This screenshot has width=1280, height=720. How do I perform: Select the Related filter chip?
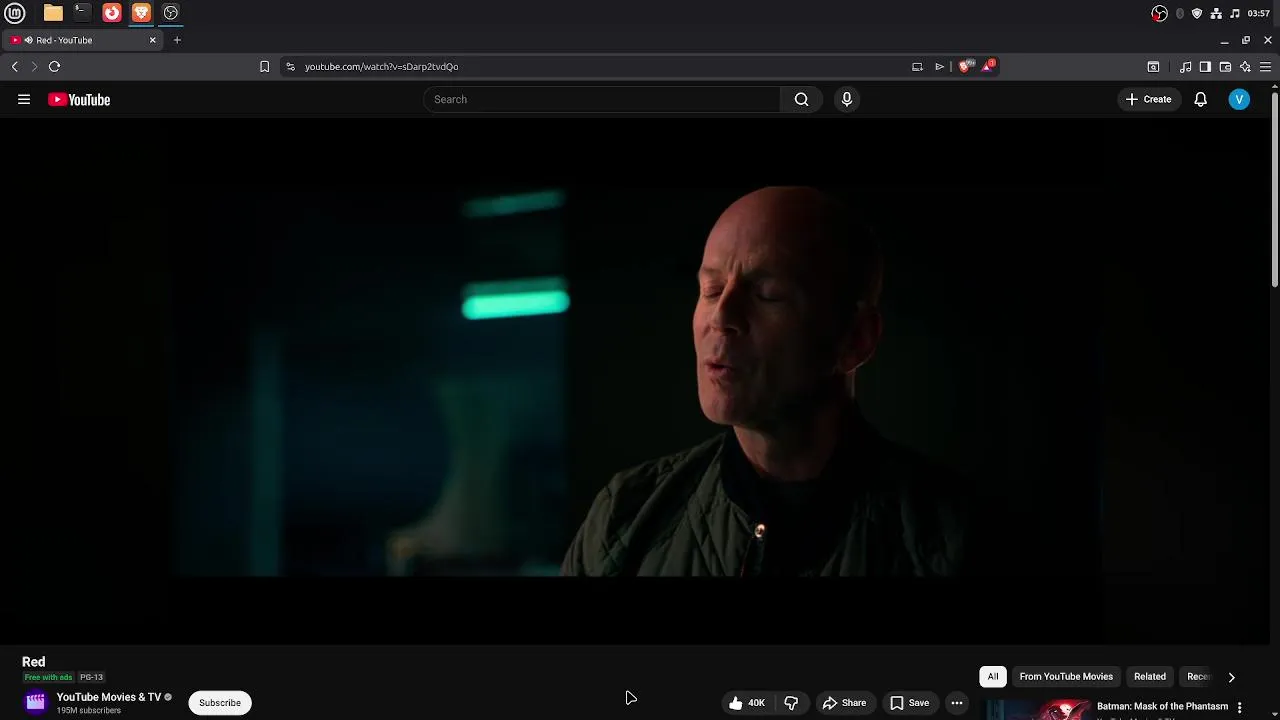point(1150,677)
